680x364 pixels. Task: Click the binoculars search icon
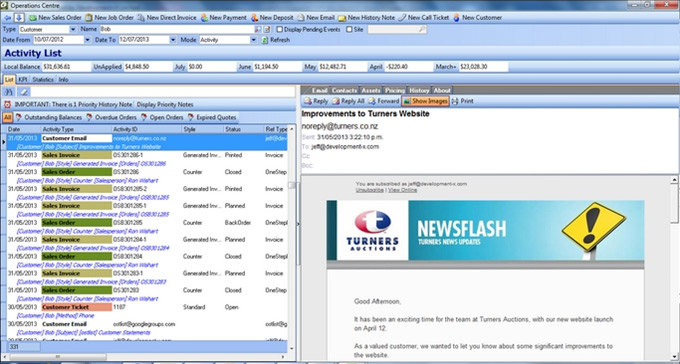pyautogui.click(x=9, y=92)
